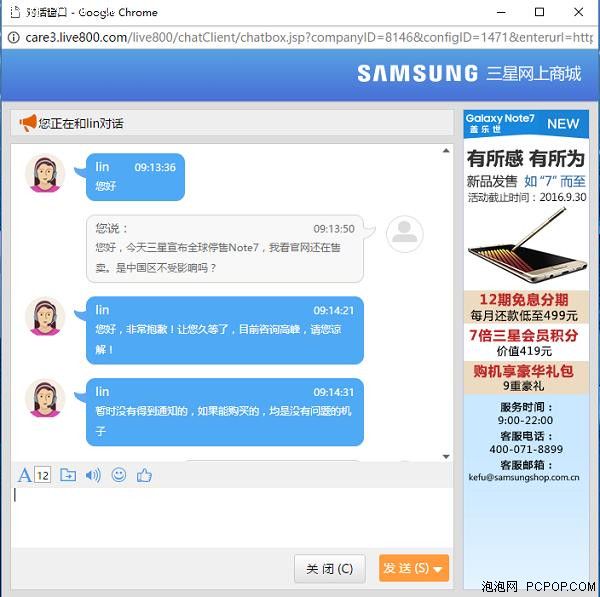Click the 您好 message bubble from lin

135,177
